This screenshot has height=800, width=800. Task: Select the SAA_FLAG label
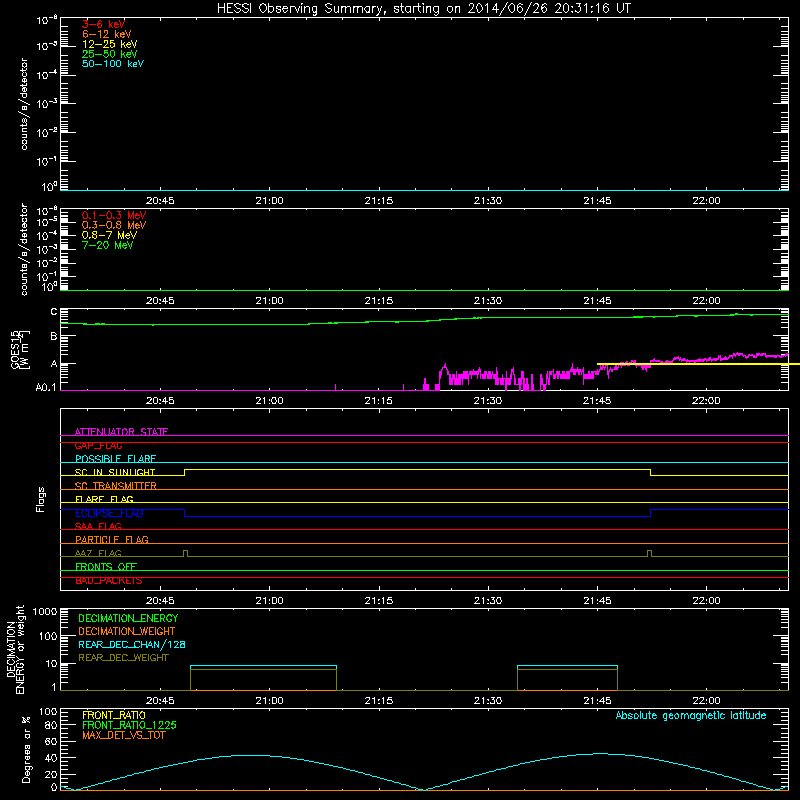pos(98,526)
